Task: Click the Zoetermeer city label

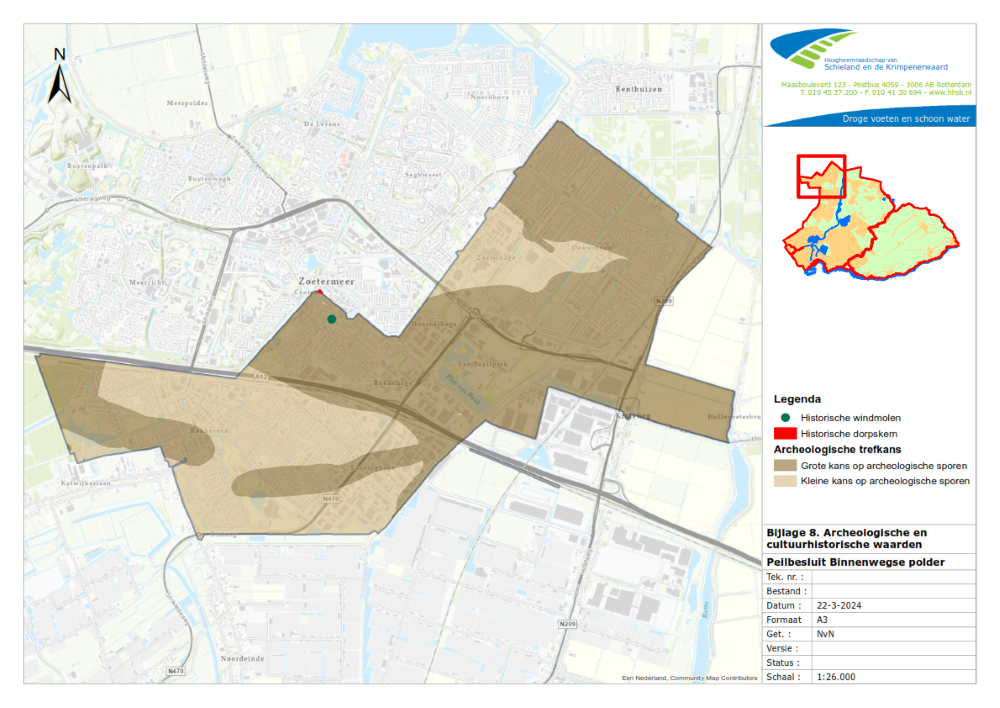Action: coord(326,282)
